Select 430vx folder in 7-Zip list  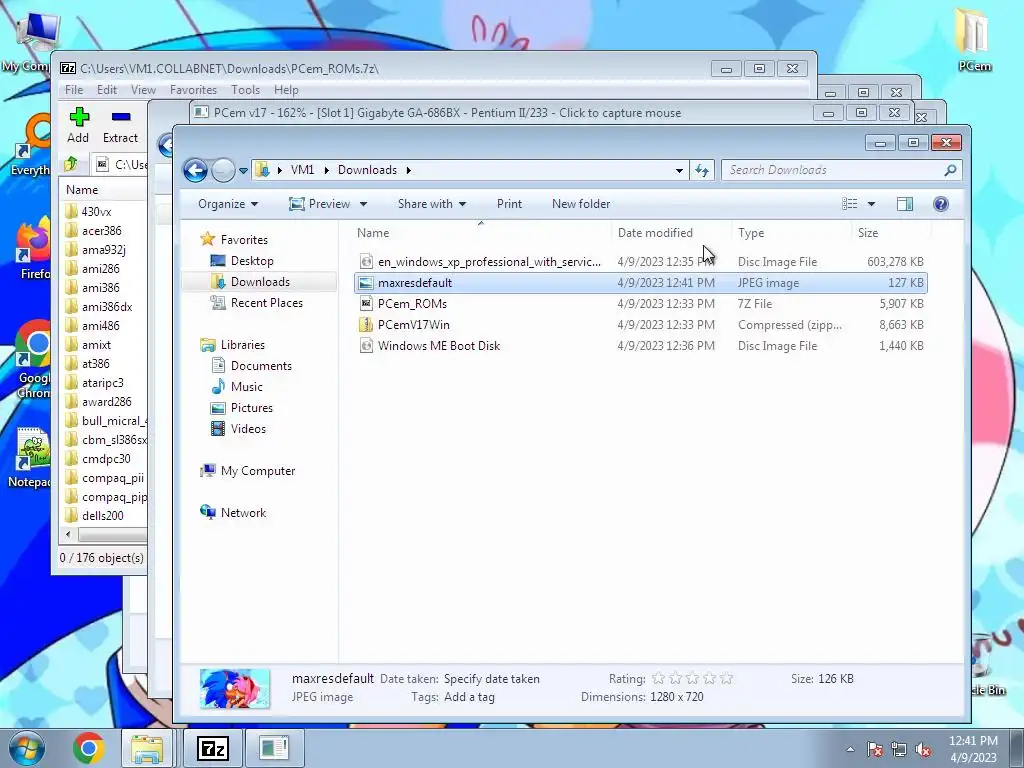tap(96, 212)
